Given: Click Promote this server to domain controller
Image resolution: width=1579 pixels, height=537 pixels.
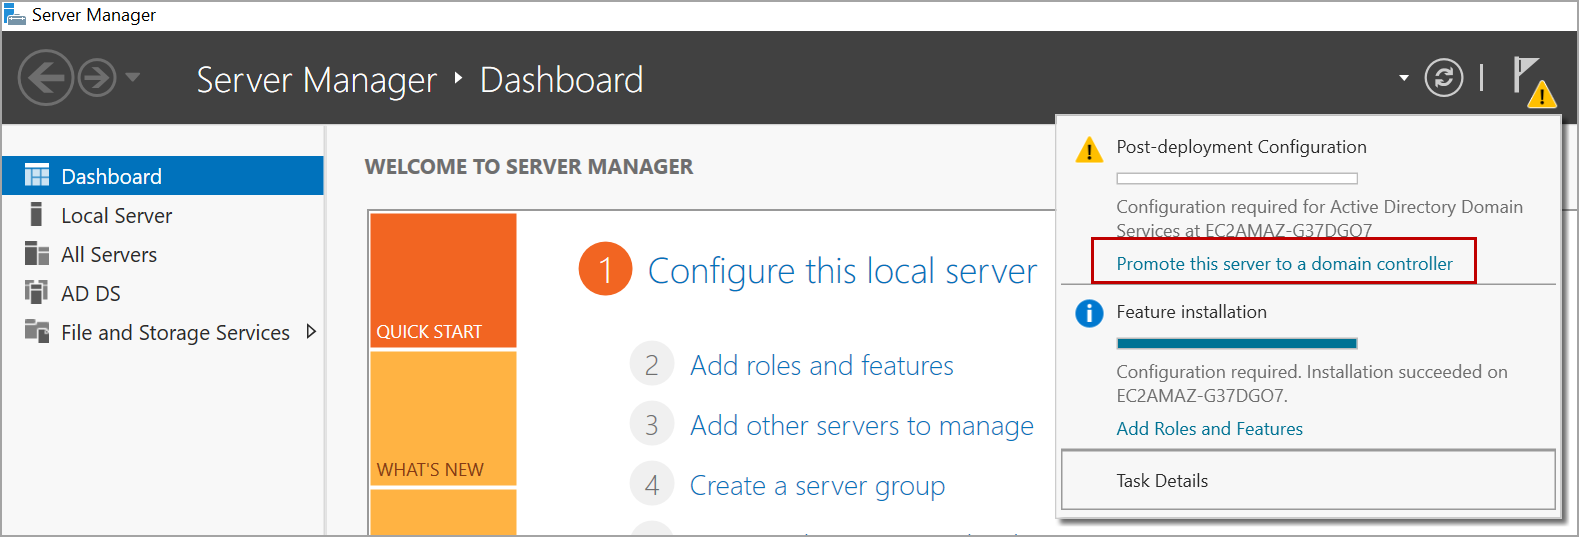Looking at the screenshot, I should coord(1284,264).
